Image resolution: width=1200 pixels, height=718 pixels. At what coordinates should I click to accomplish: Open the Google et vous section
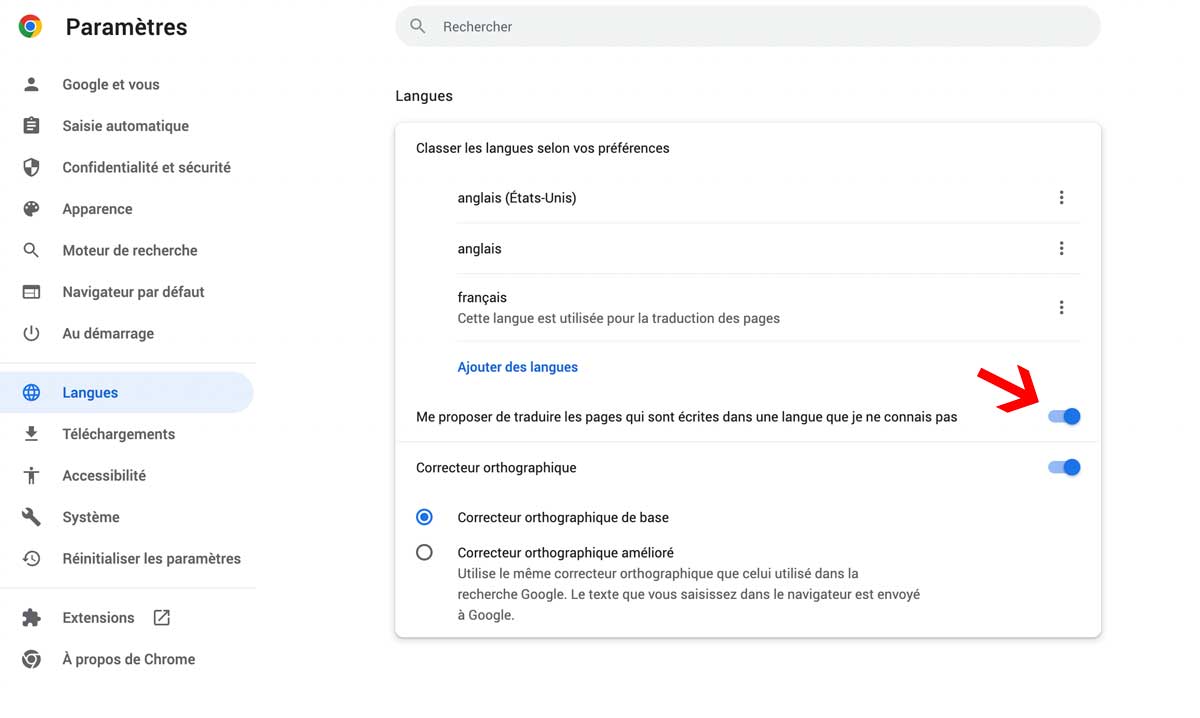110,84
